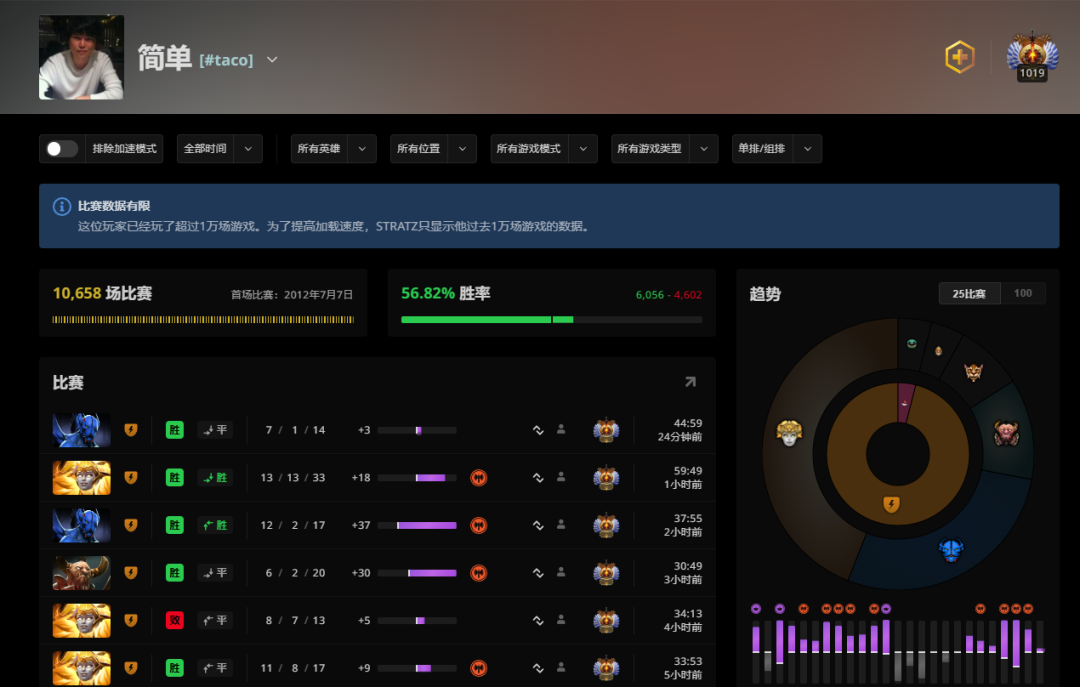
Task: Expand the chevron beside the [#taco] tag
Action: pyautogui.click(x=272, y=60)
